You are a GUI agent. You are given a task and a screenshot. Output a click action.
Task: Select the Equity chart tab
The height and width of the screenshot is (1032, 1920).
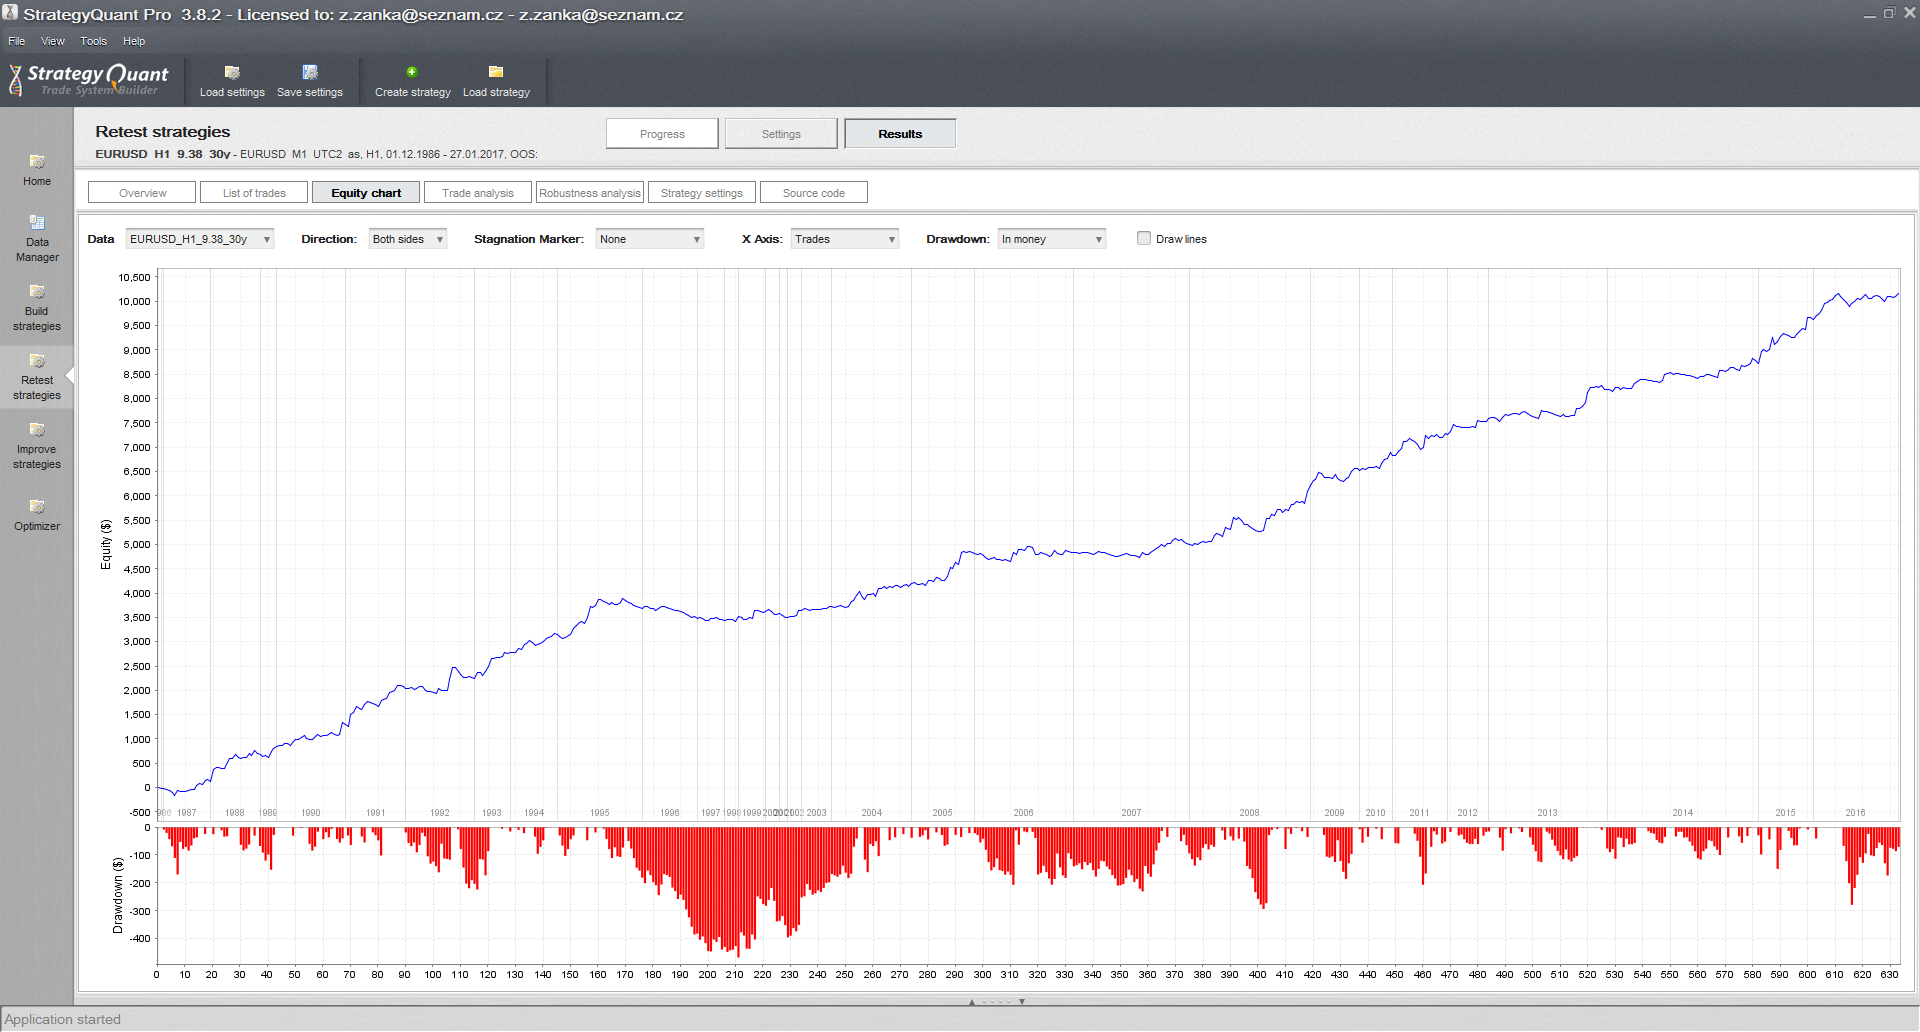(366, 193)
